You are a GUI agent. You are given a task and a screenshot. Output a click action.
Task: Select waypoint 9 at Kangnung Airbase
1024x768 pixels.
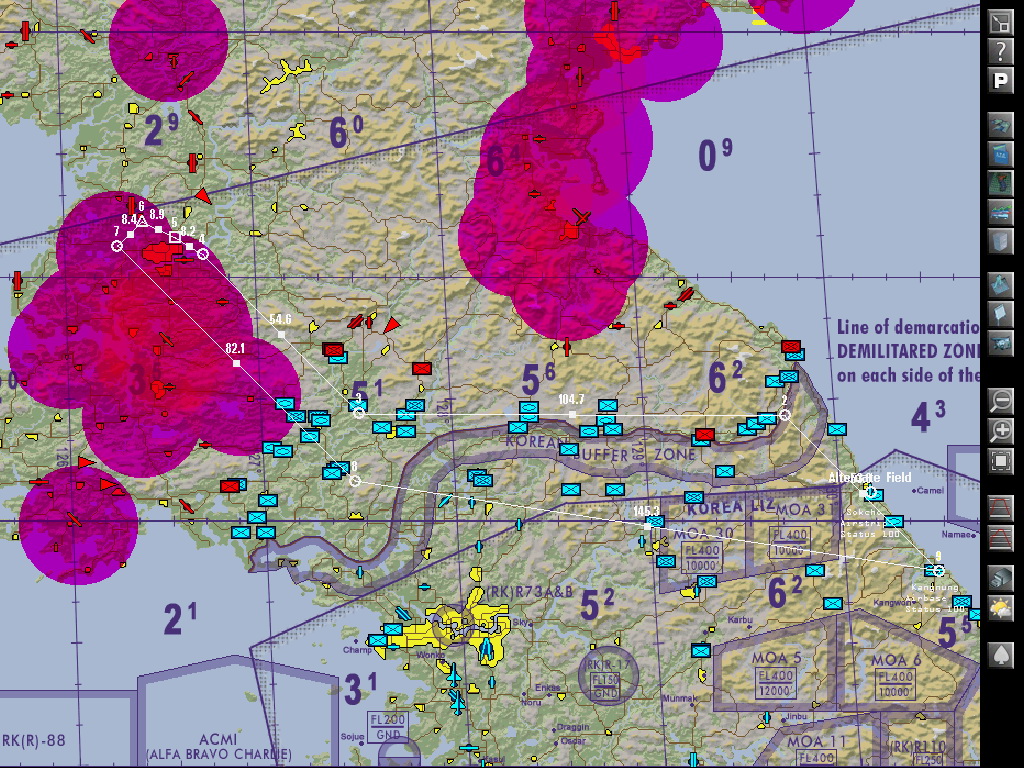click(938, 570)
